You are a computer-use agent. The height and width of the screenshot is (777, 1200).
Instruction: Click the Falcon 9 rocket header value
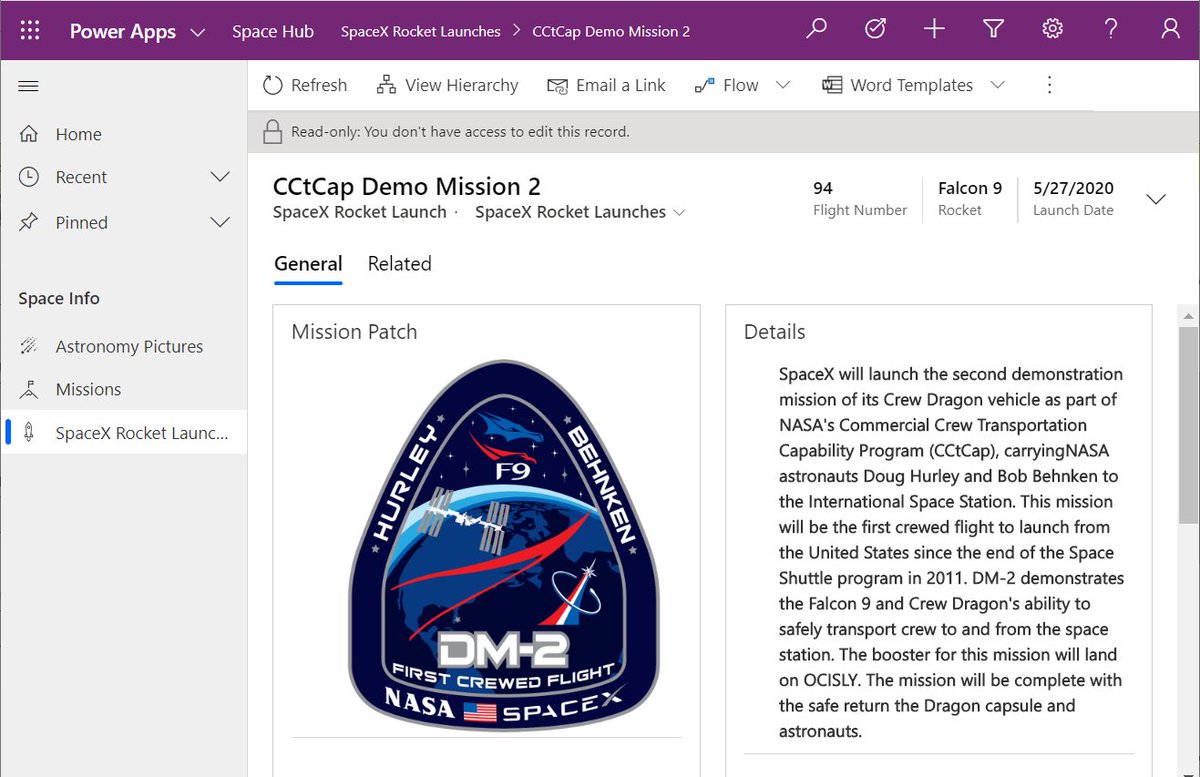coord(970,188)
